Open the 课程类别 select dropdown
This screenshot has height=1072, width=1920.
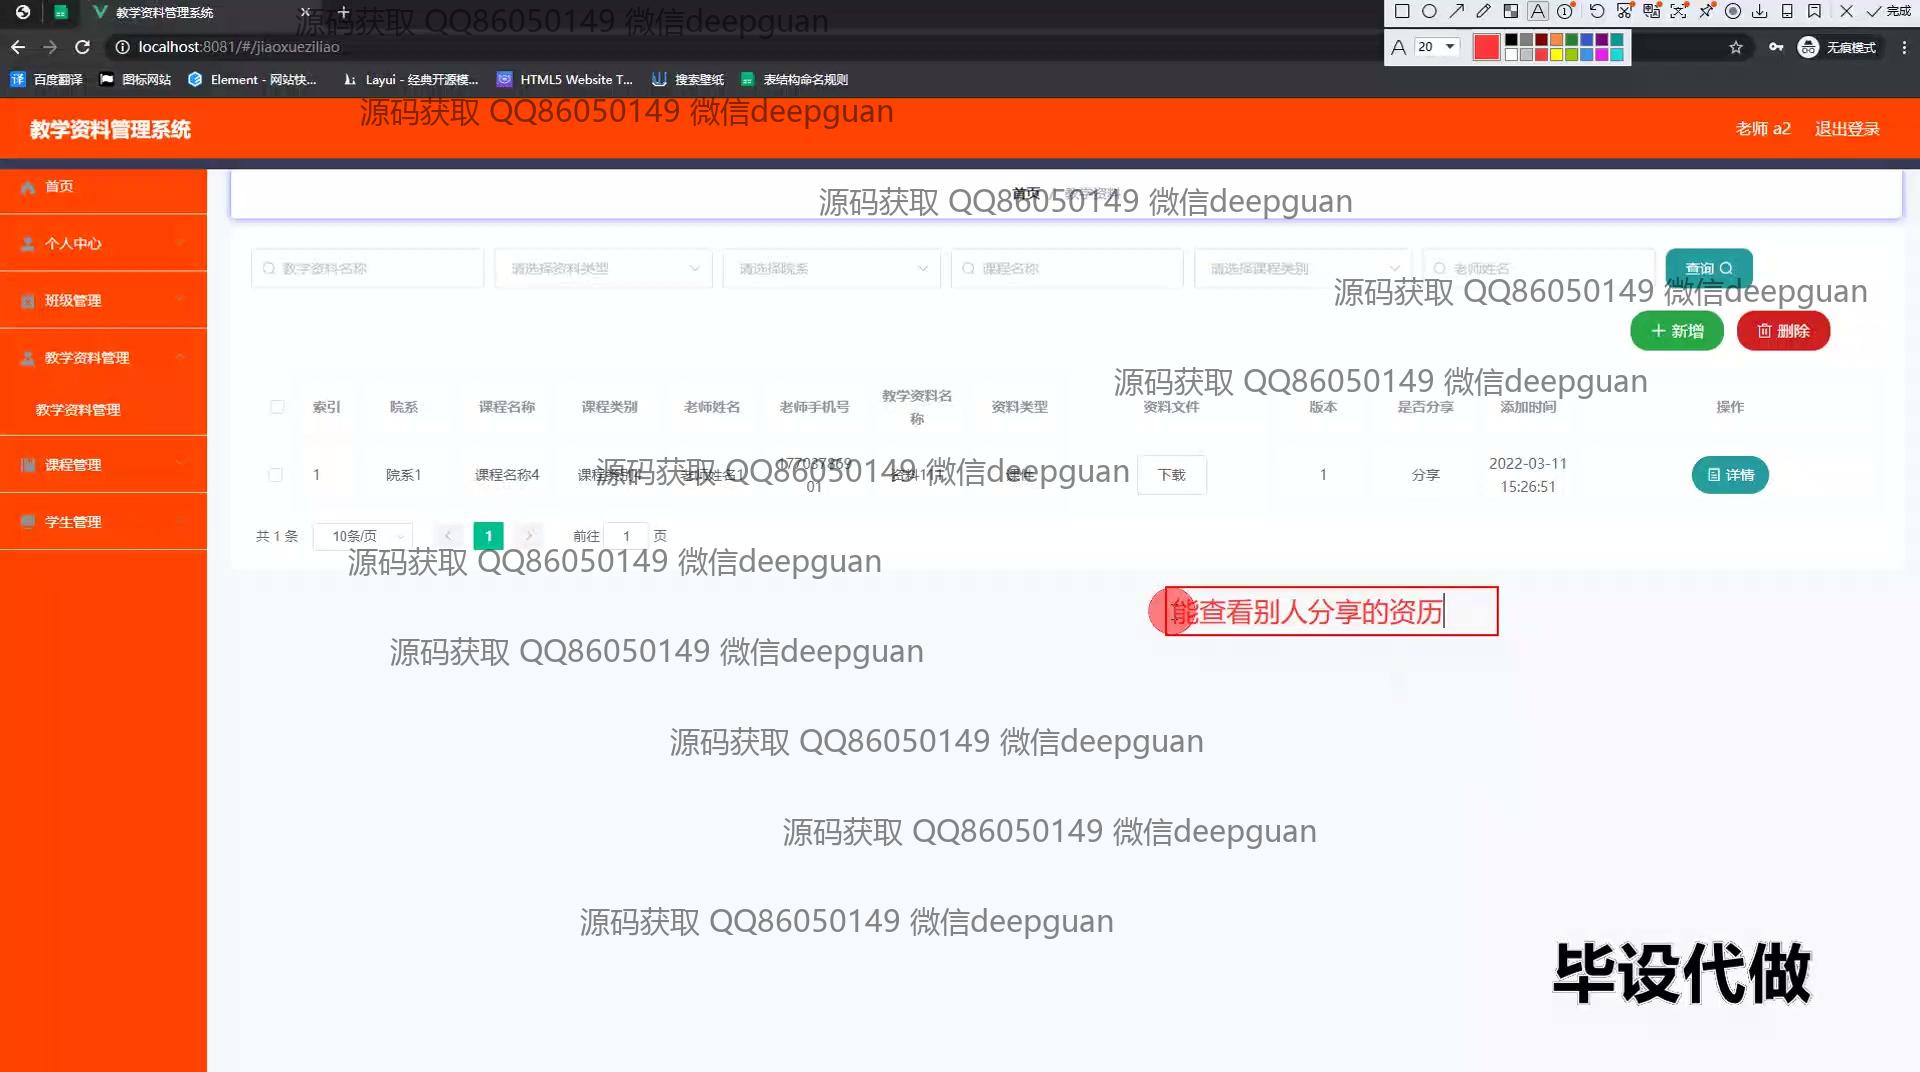(x=1303, y=268)
